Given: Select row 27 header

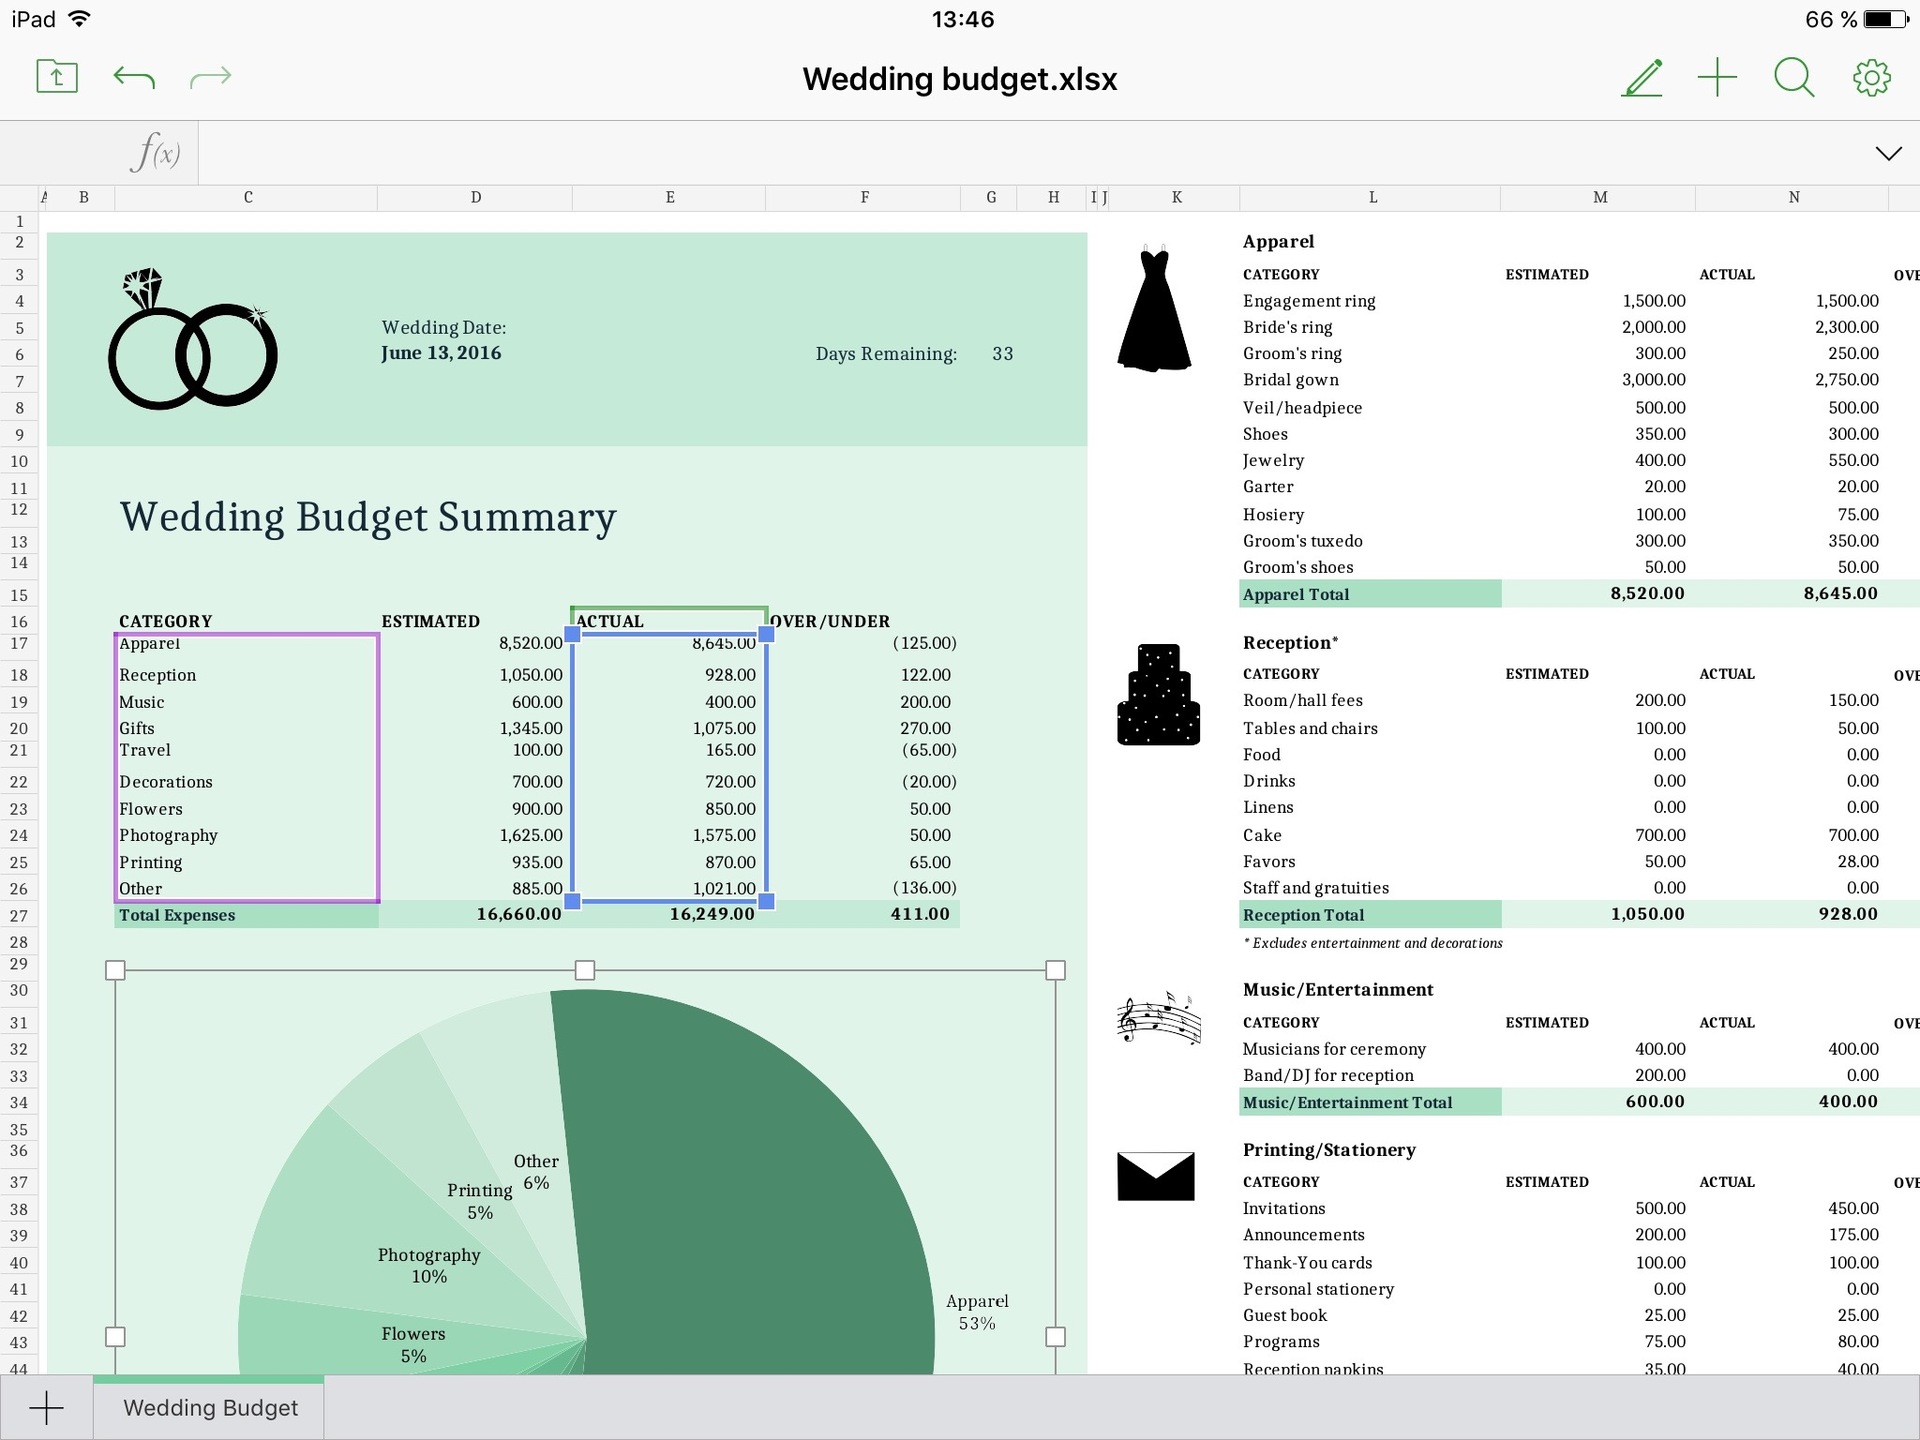Looking at the screenshot, I should tap(19, 914).
